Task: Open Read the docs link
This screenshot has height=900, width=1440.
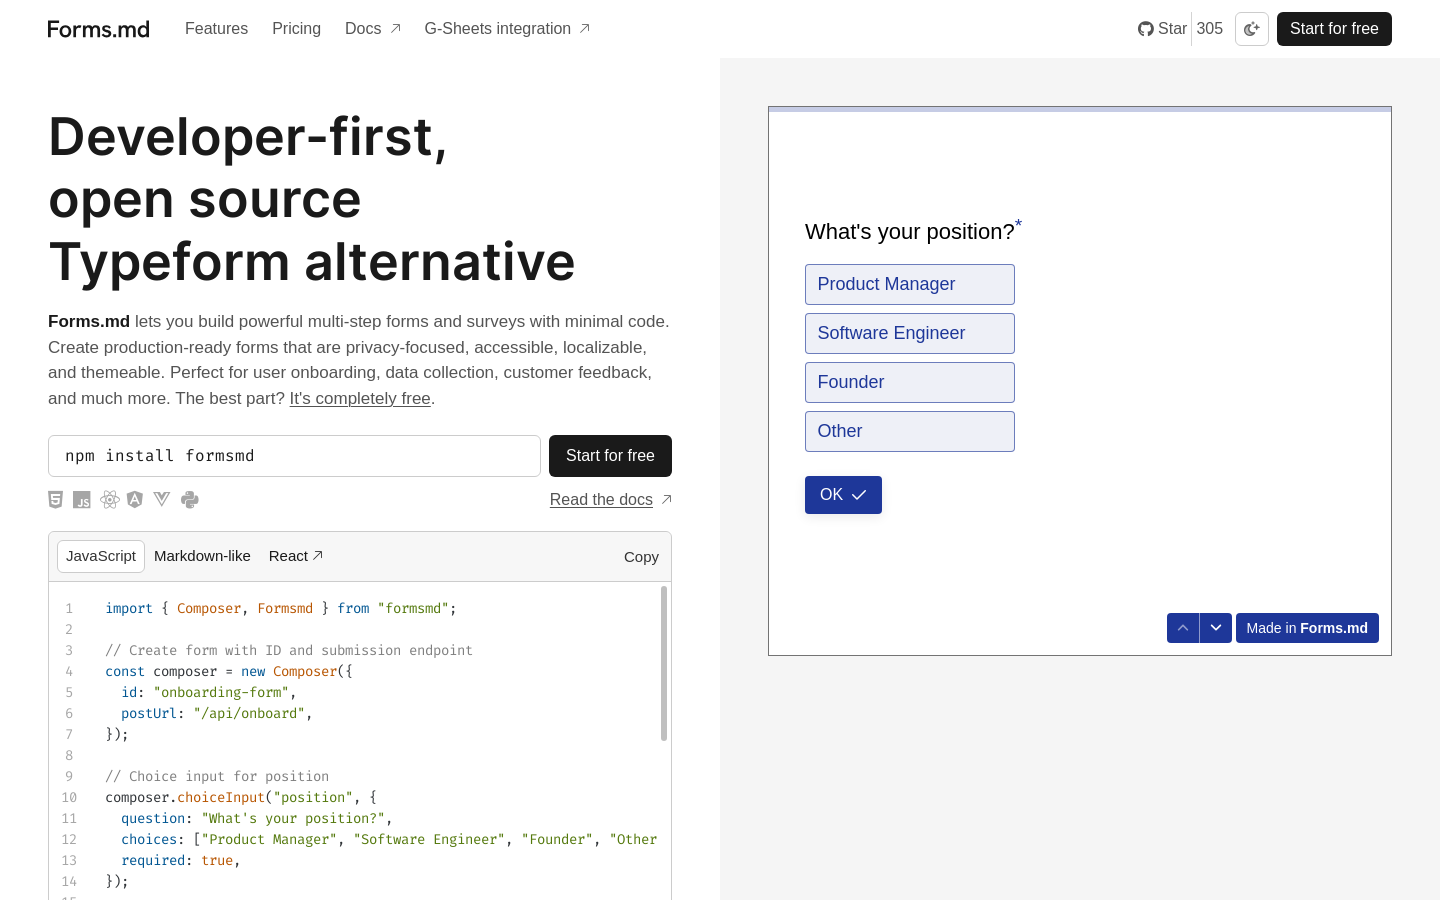Action: click(x=611, y=500)
